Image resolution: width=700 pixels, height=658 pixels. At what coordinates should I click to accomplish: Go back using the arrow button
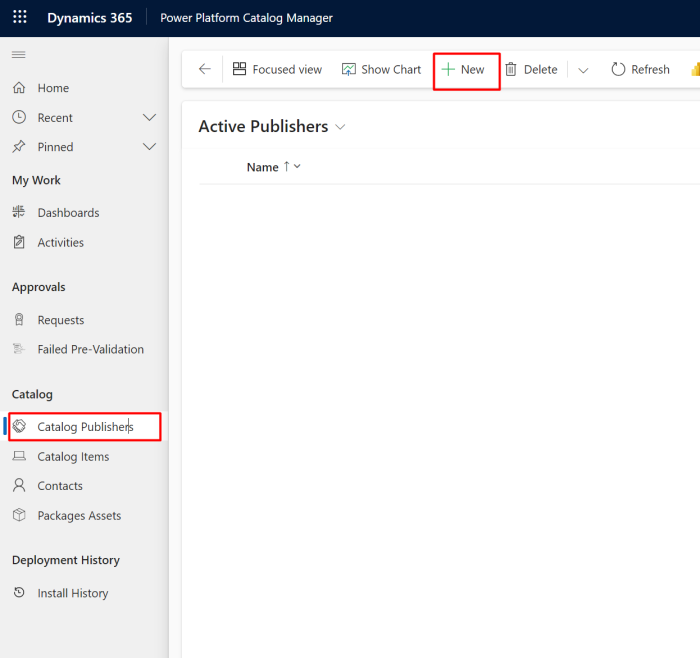pyautogui.click(x=204, y=69)
